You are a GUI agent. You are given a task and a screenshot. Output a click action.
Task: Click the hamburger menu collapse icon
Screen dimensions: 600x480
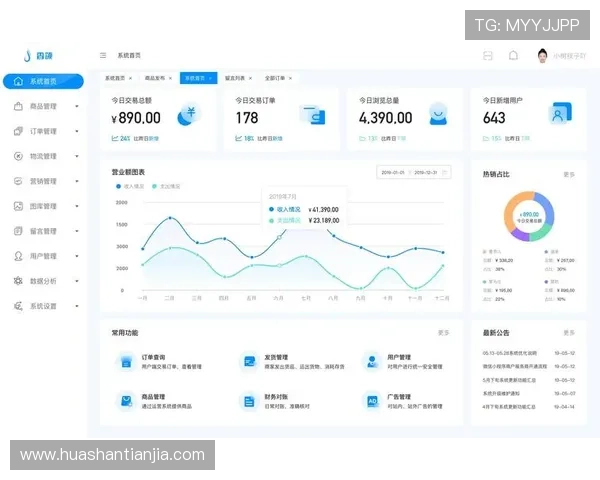click(103, 55)
